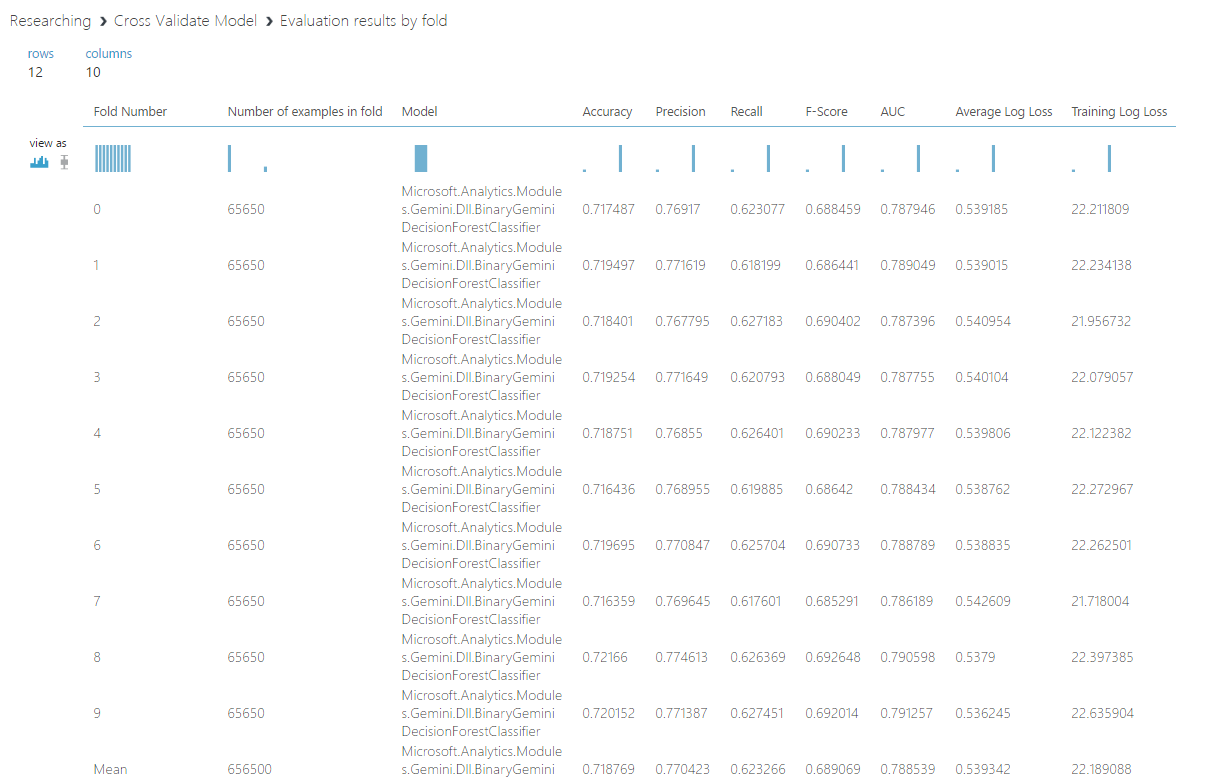Image resolution: width=1213 pixels, height=778 pixels.
Task: Click average log loss value 0.540954
Action: (982, 321)
